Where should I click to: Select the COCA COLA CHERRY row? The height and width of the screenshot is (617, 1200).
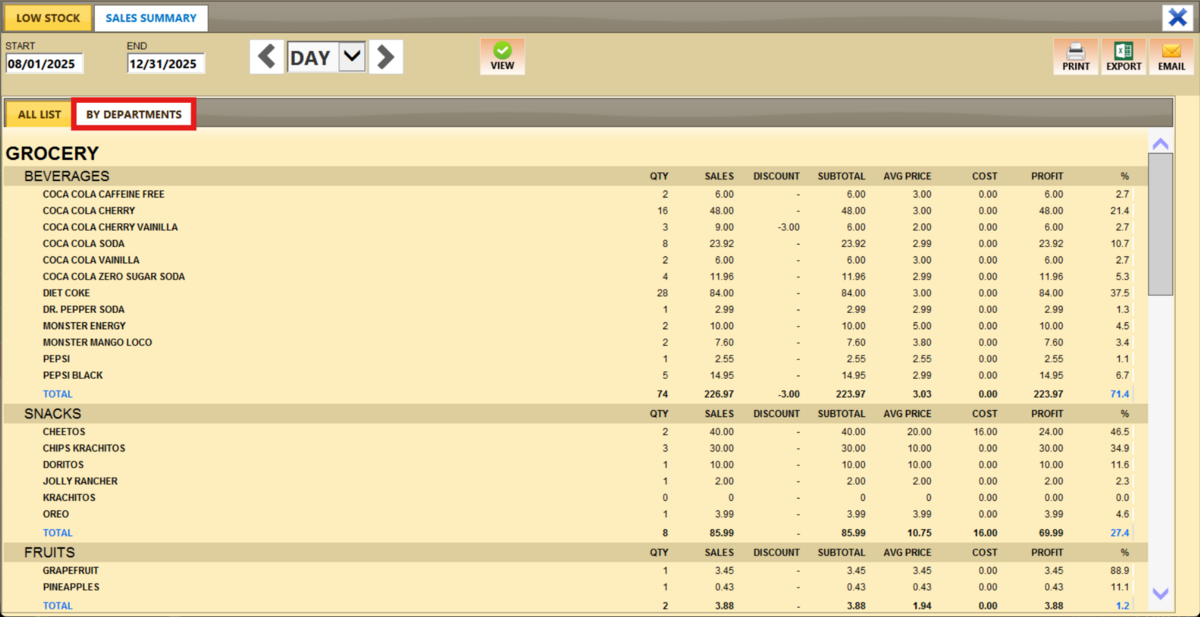[x=89, y=211]
